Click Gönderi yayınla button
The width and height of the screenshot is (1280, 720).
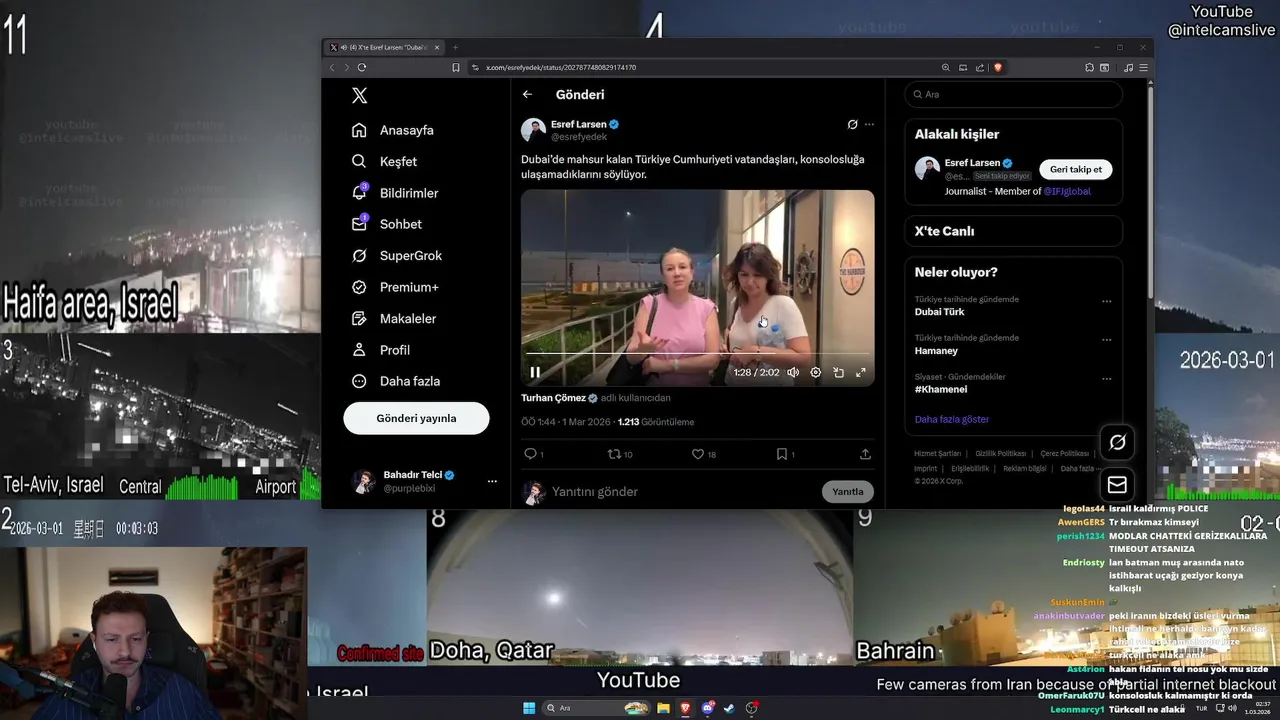[x=416, y=418]
